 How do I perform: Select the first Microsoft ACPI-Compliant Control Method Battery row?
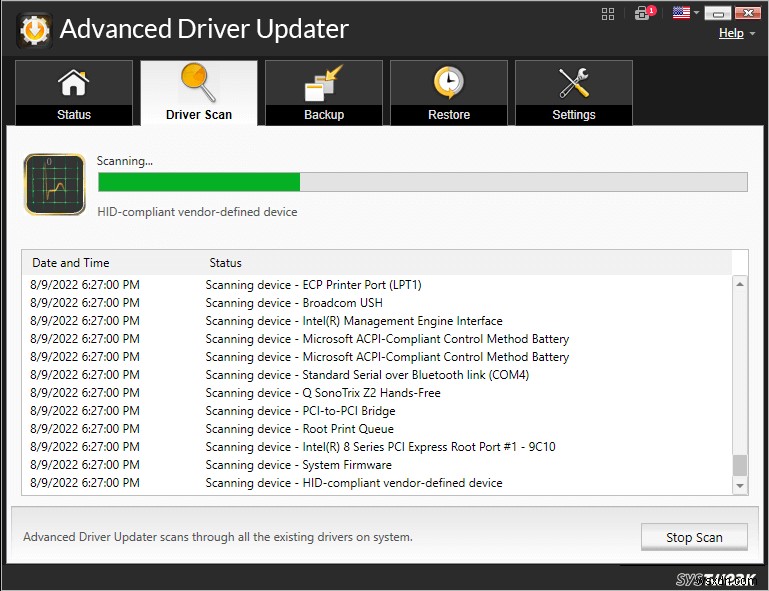click(x=377, y=339)
